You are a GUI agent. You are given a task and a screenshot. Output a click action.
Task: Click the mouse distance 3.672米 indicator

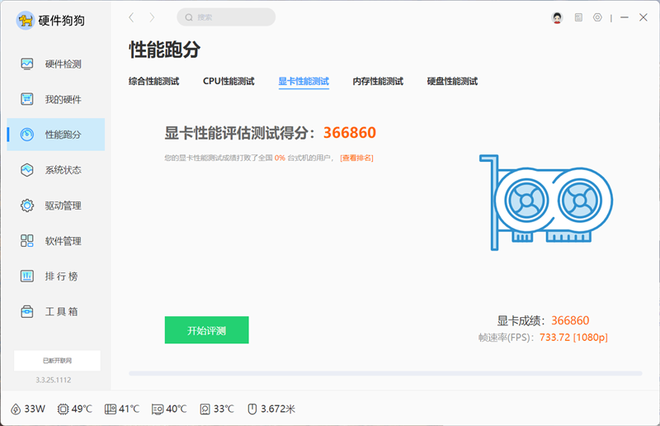271,409
